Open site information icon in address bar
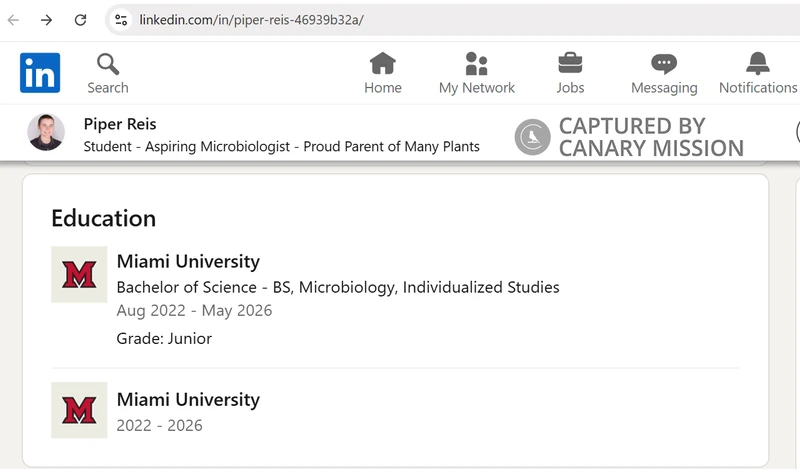Viewport: 800px width, 469px height. pos(121,20)
